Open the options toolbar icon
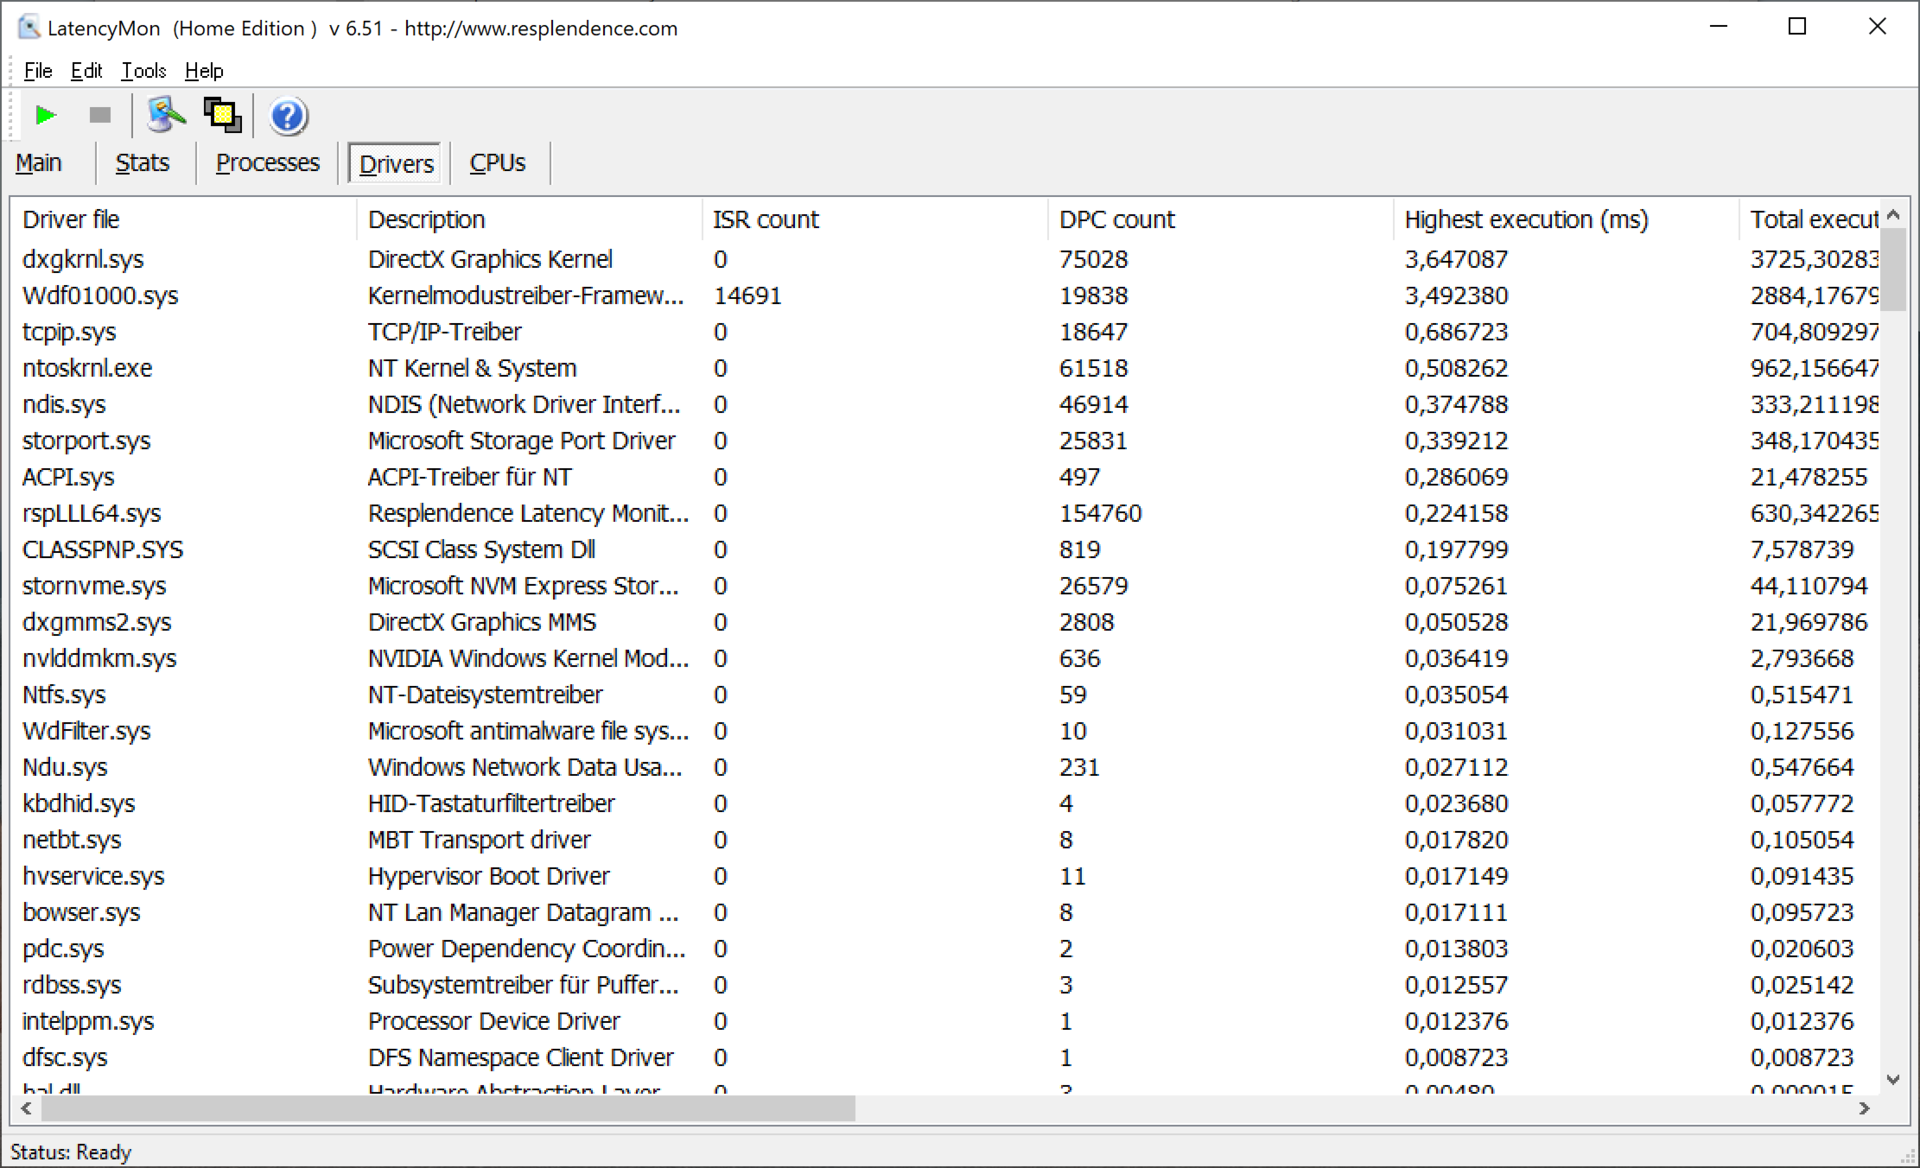The image size is (1920, 1168). (165, 116)
